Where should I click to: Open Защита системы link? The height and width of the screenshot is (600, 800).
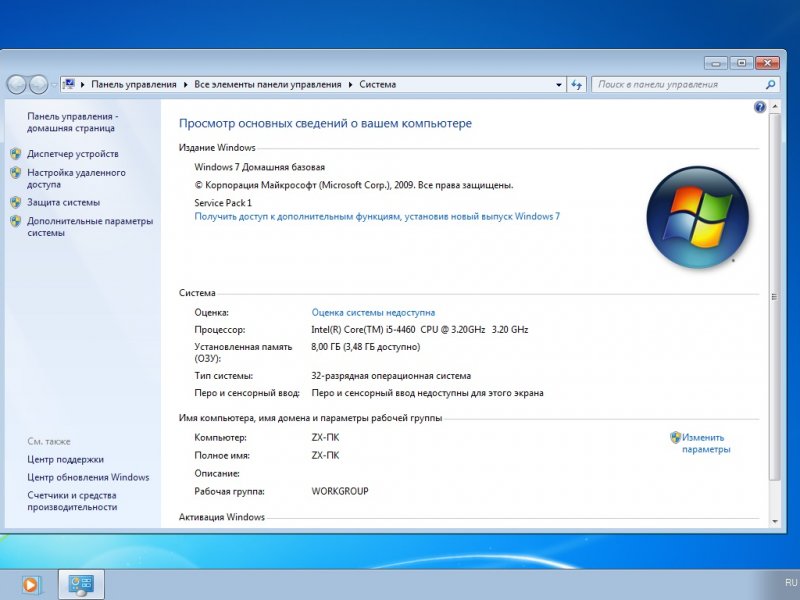[x=64, y=203]
